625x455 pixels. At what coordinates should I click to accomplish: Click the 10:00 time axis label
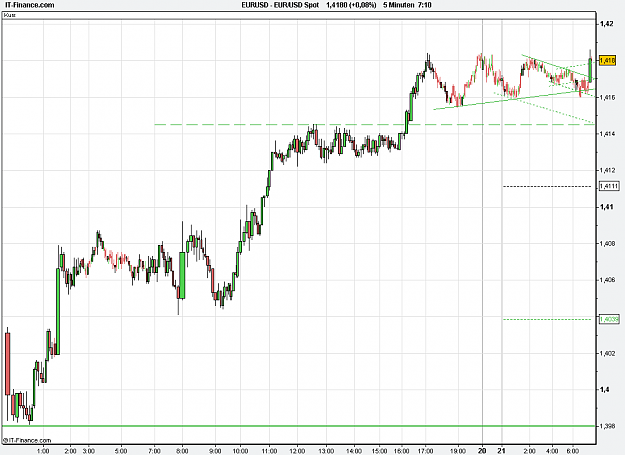click(240, 451)
